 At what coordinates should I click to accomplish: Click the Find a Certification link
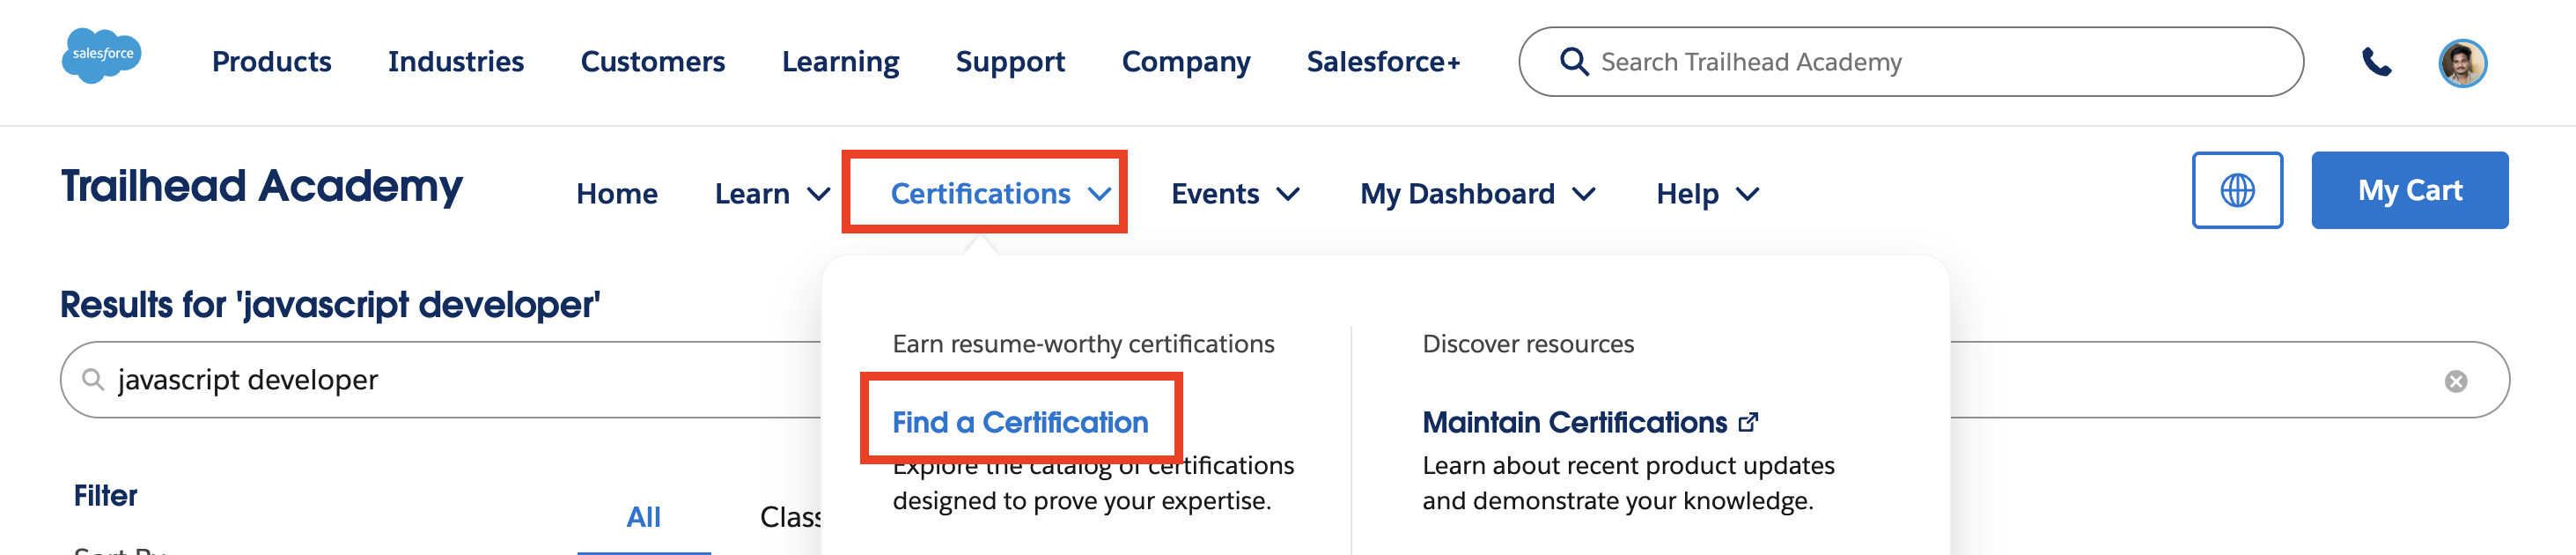click(1020, 423)
